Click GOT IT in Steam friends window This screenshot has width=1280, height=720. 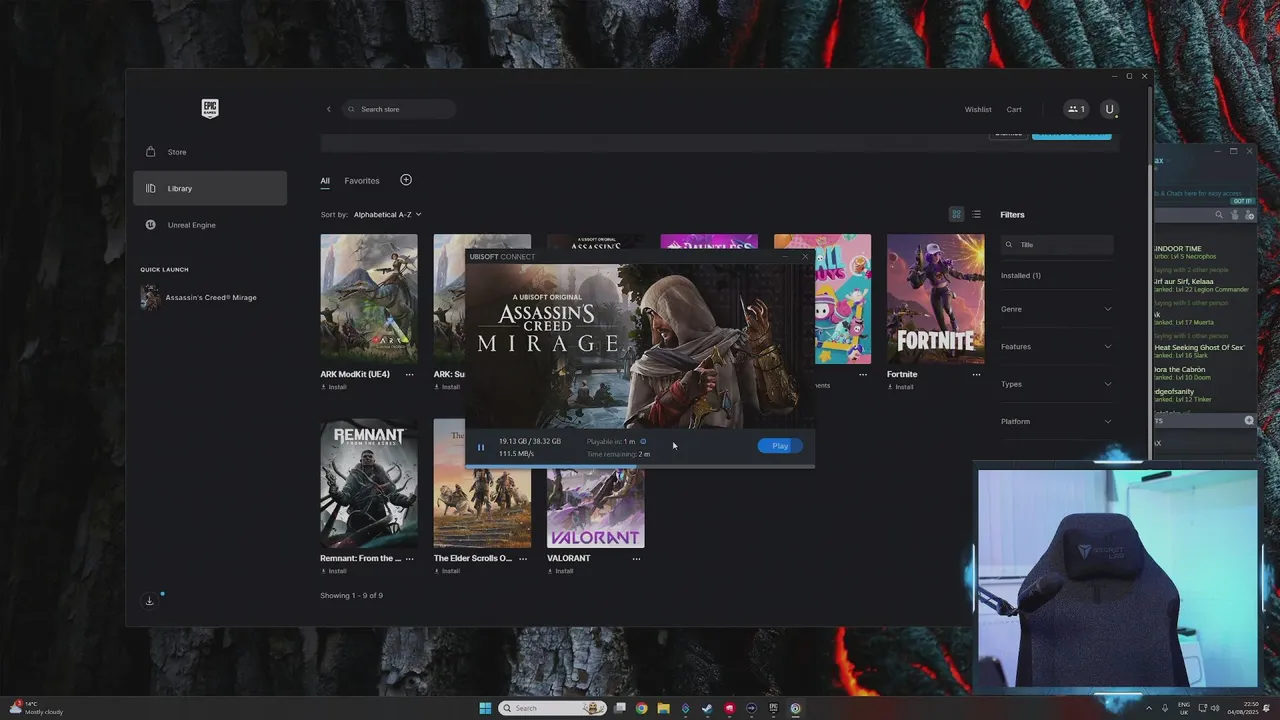(x=1242, y=201)
